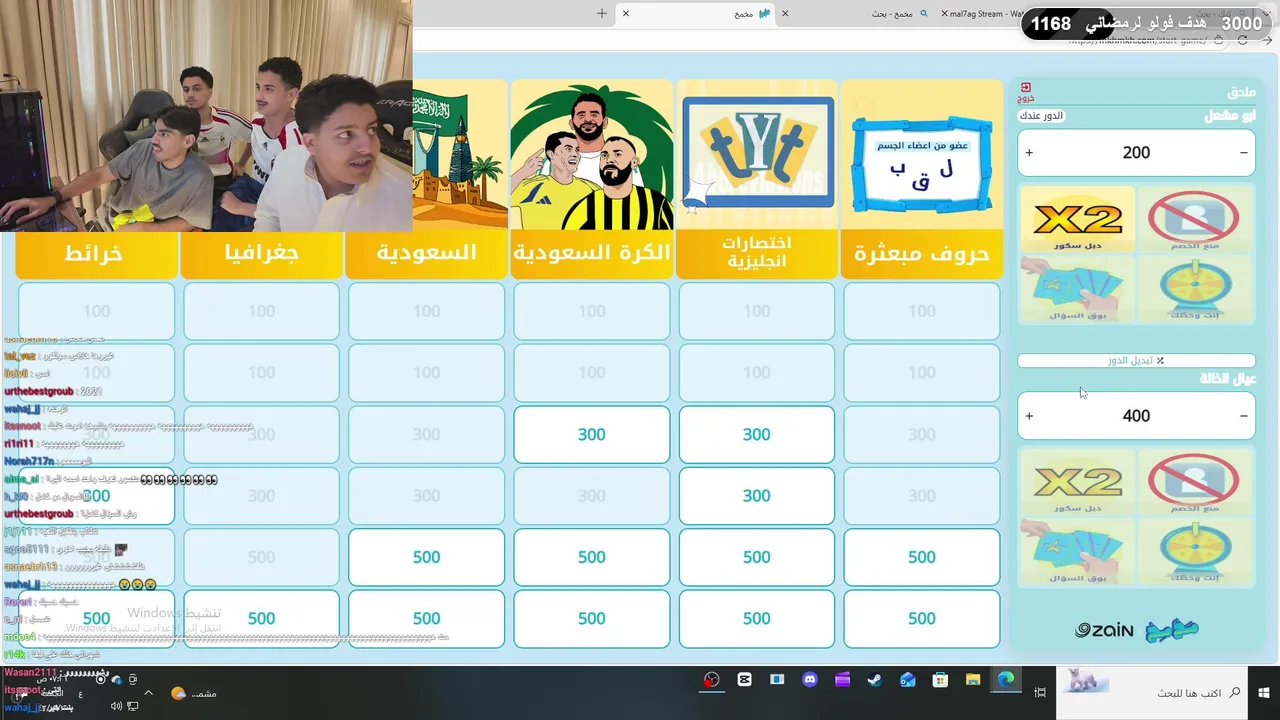Click the السعودية category title

[427, 254]
